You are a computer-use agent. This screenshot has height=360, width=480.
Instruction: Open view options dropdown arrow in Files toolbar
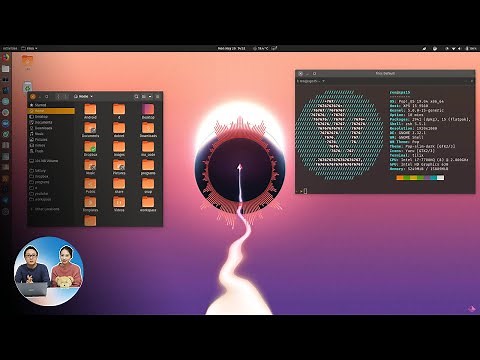point(150,96)
